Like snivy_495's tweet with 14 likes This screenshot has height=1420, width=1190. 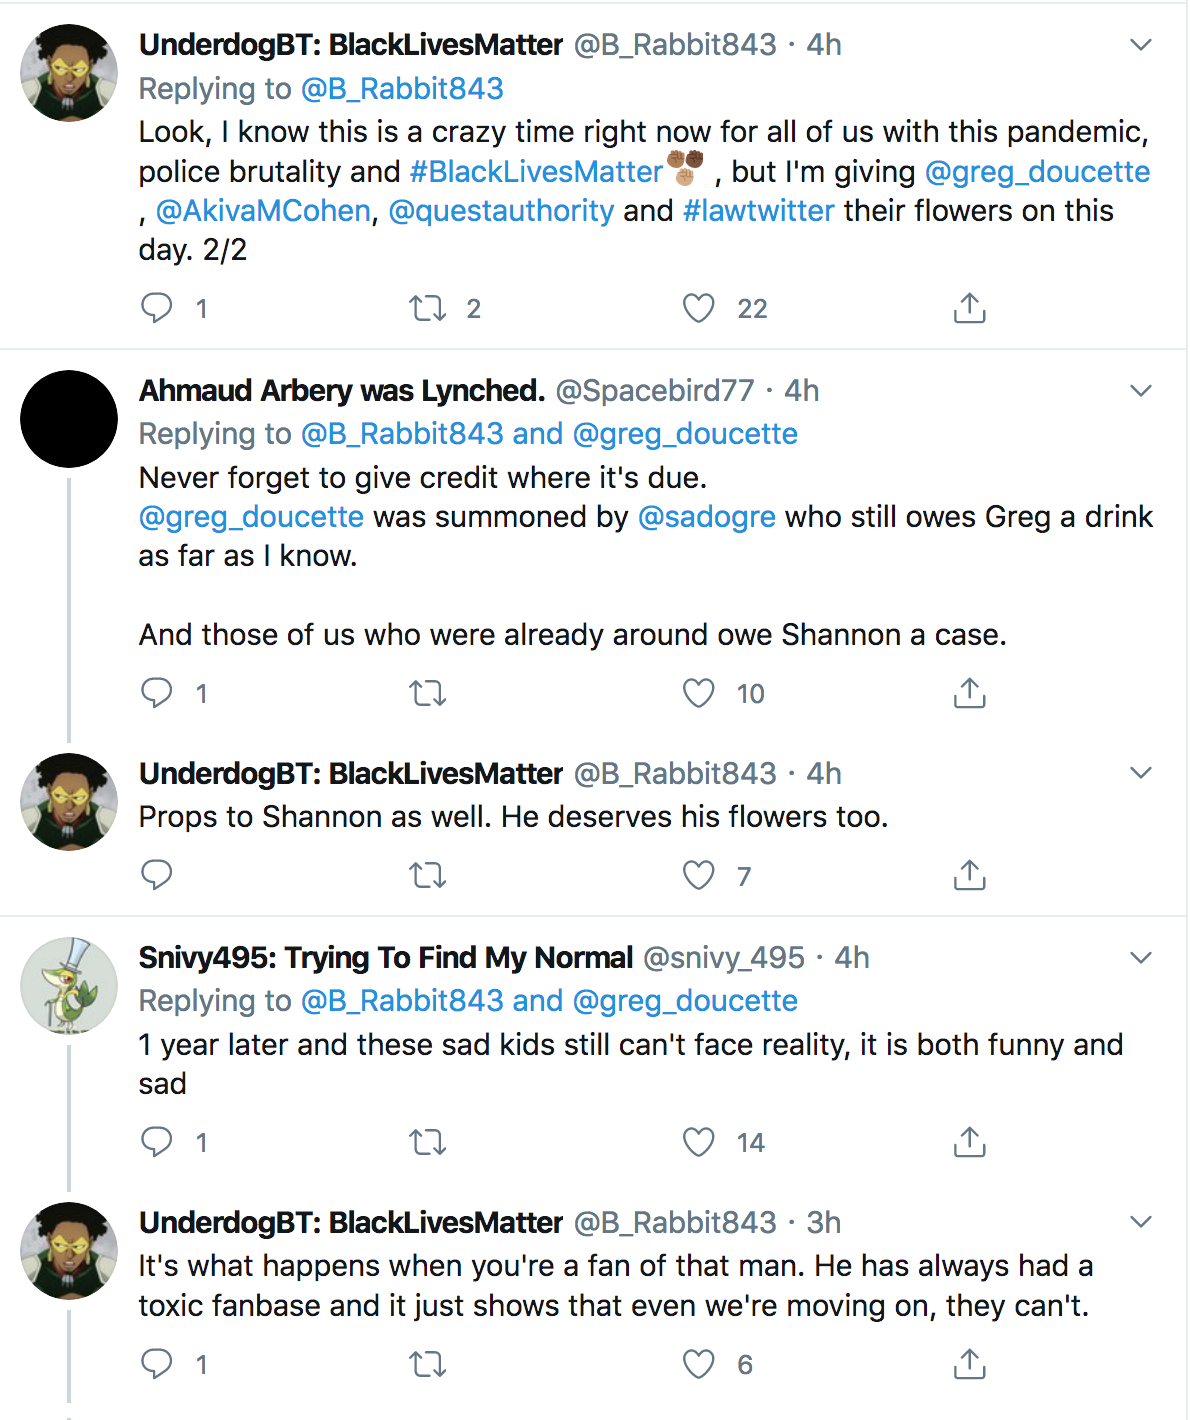pos(698,1141)
